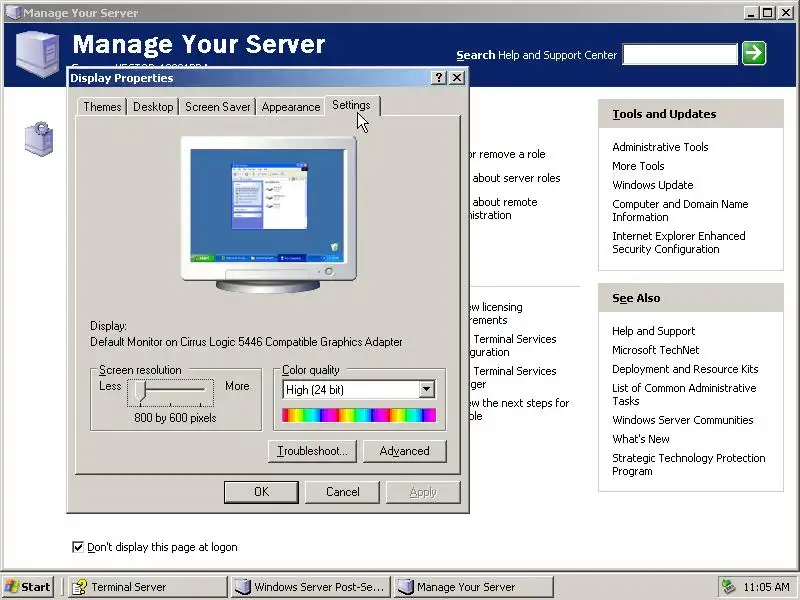Viewport: 800px width, 600px height.
Task: Click the server role icon on left
Action: point(39,138)
